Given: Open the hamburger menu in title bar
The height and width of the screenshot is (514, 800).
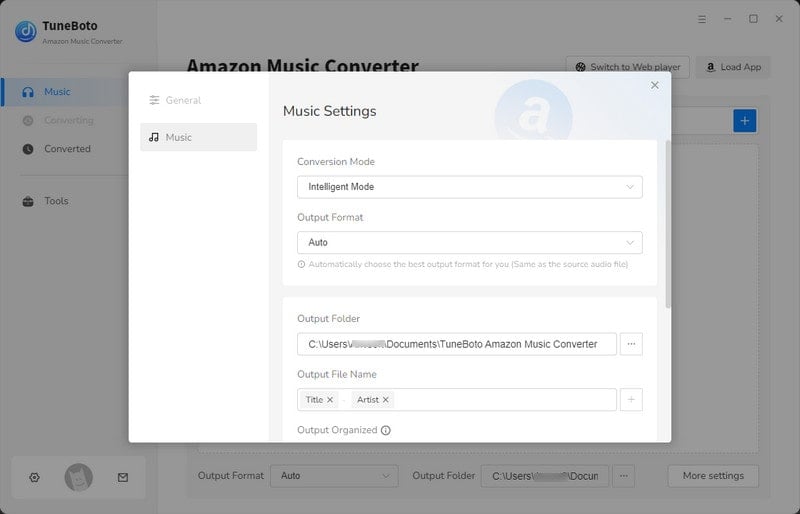Looking at the screenshot, I should click(702, 19).
